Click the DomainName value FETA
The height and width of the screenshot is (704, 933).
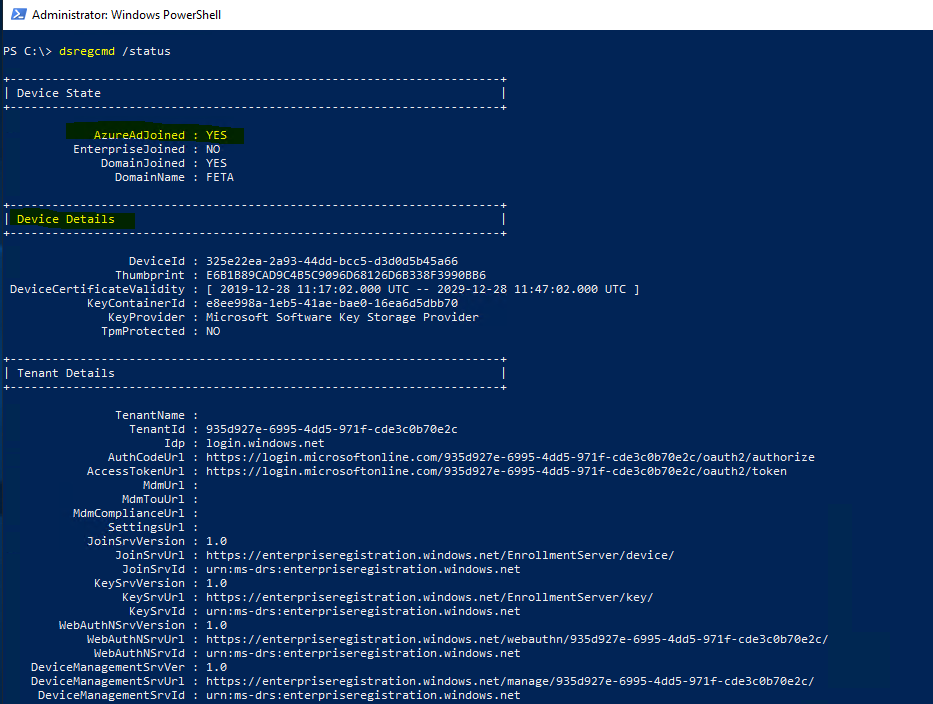pyautogui.click(x=220, y=177)
